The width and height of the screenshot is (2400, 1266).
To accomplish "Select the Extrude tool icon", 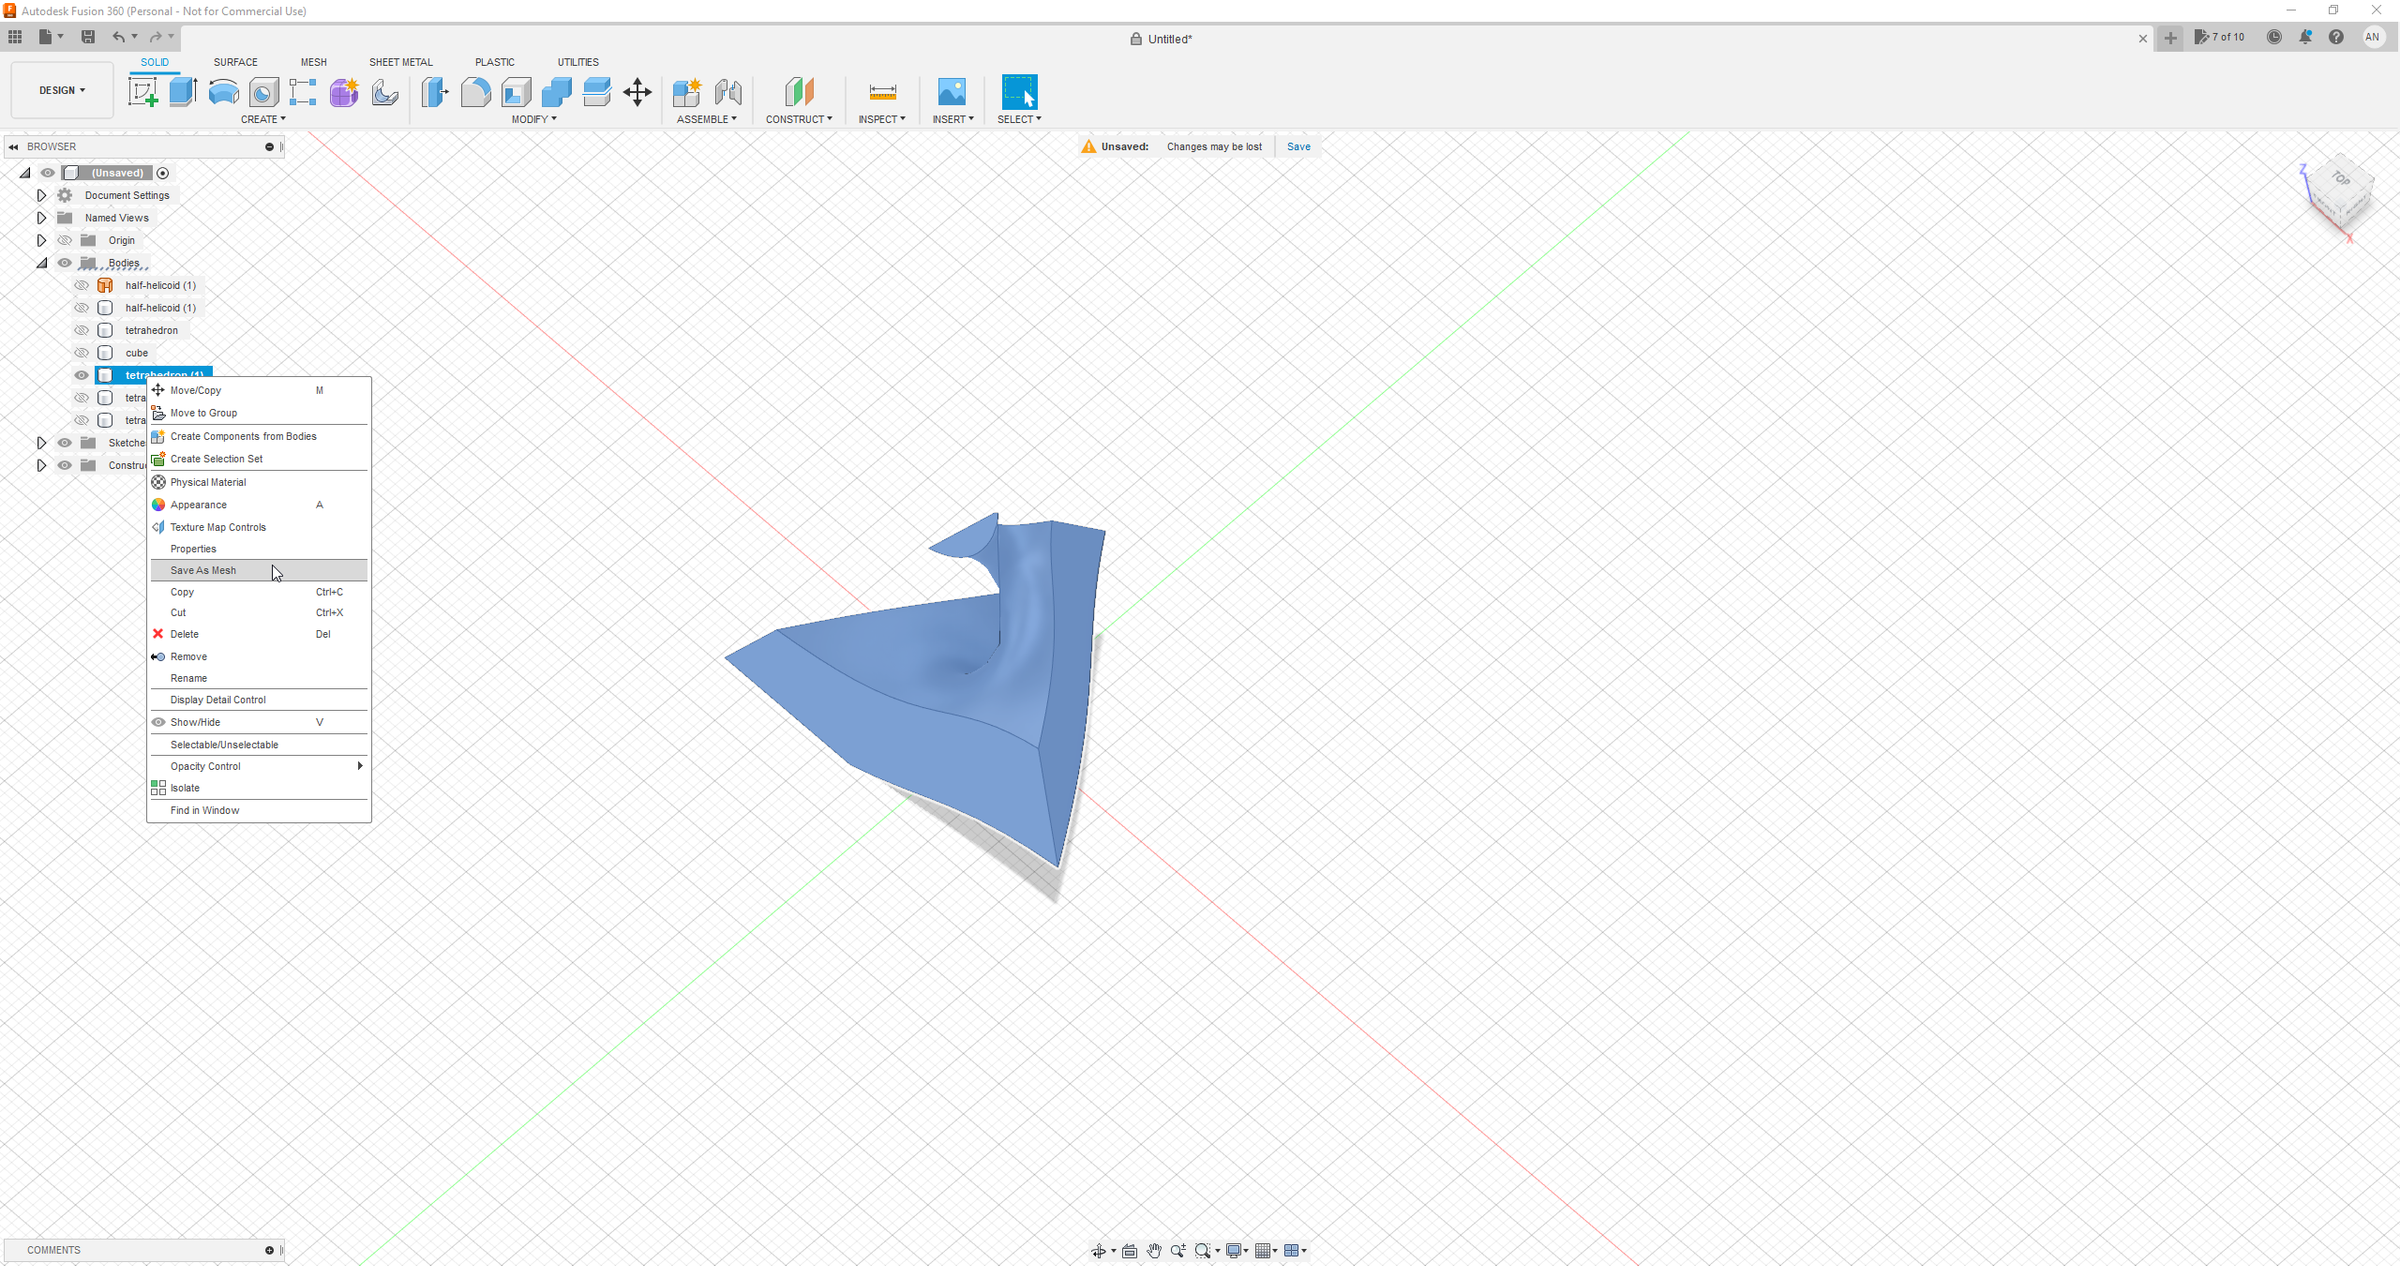I will (x=183, y=92).
